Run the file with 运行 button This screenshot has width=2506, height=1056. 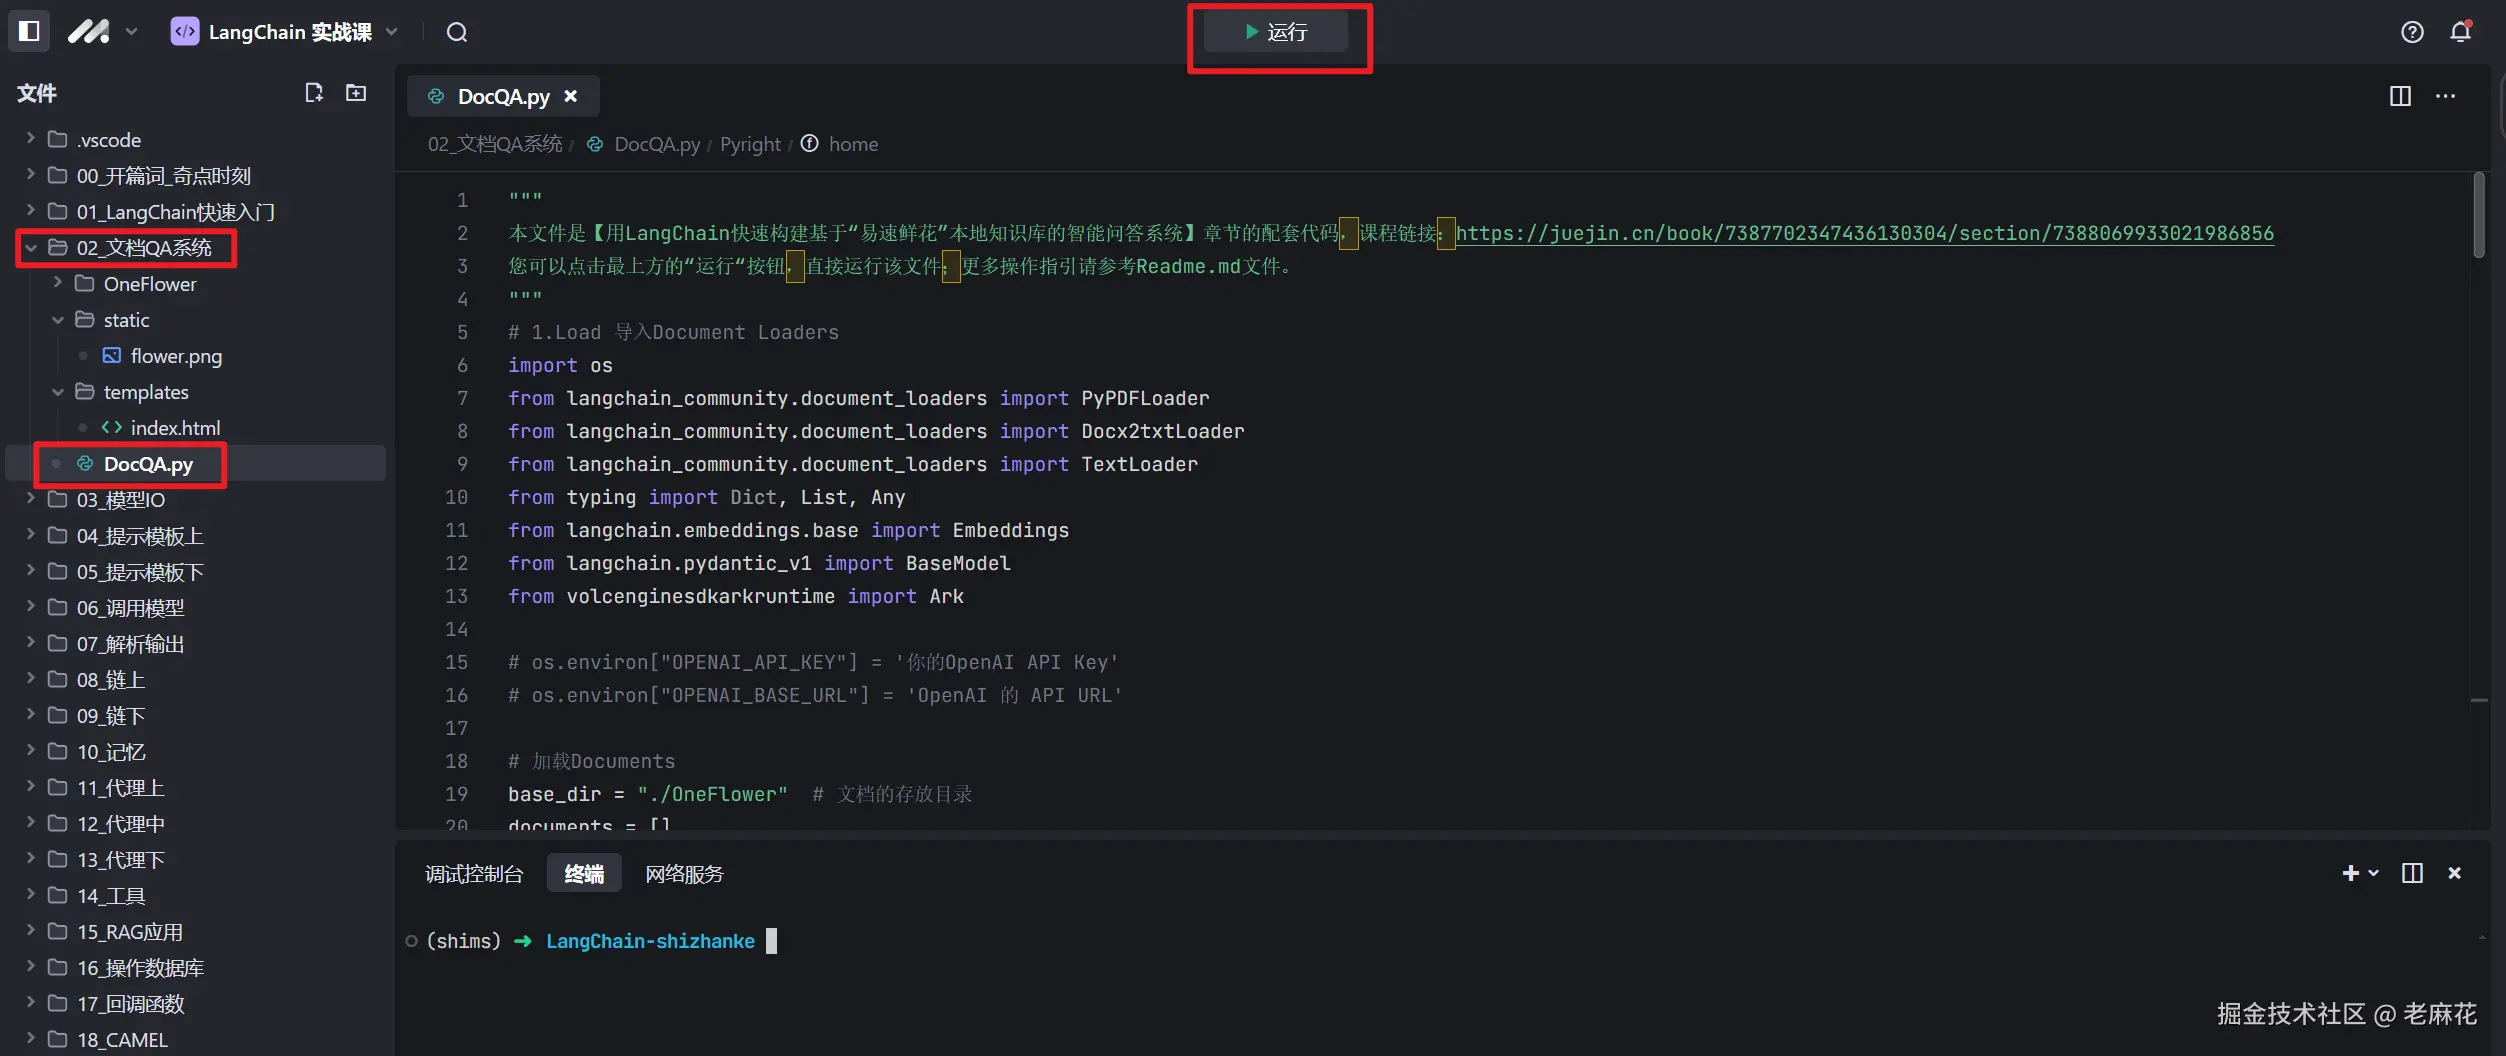coord(1276,32)
